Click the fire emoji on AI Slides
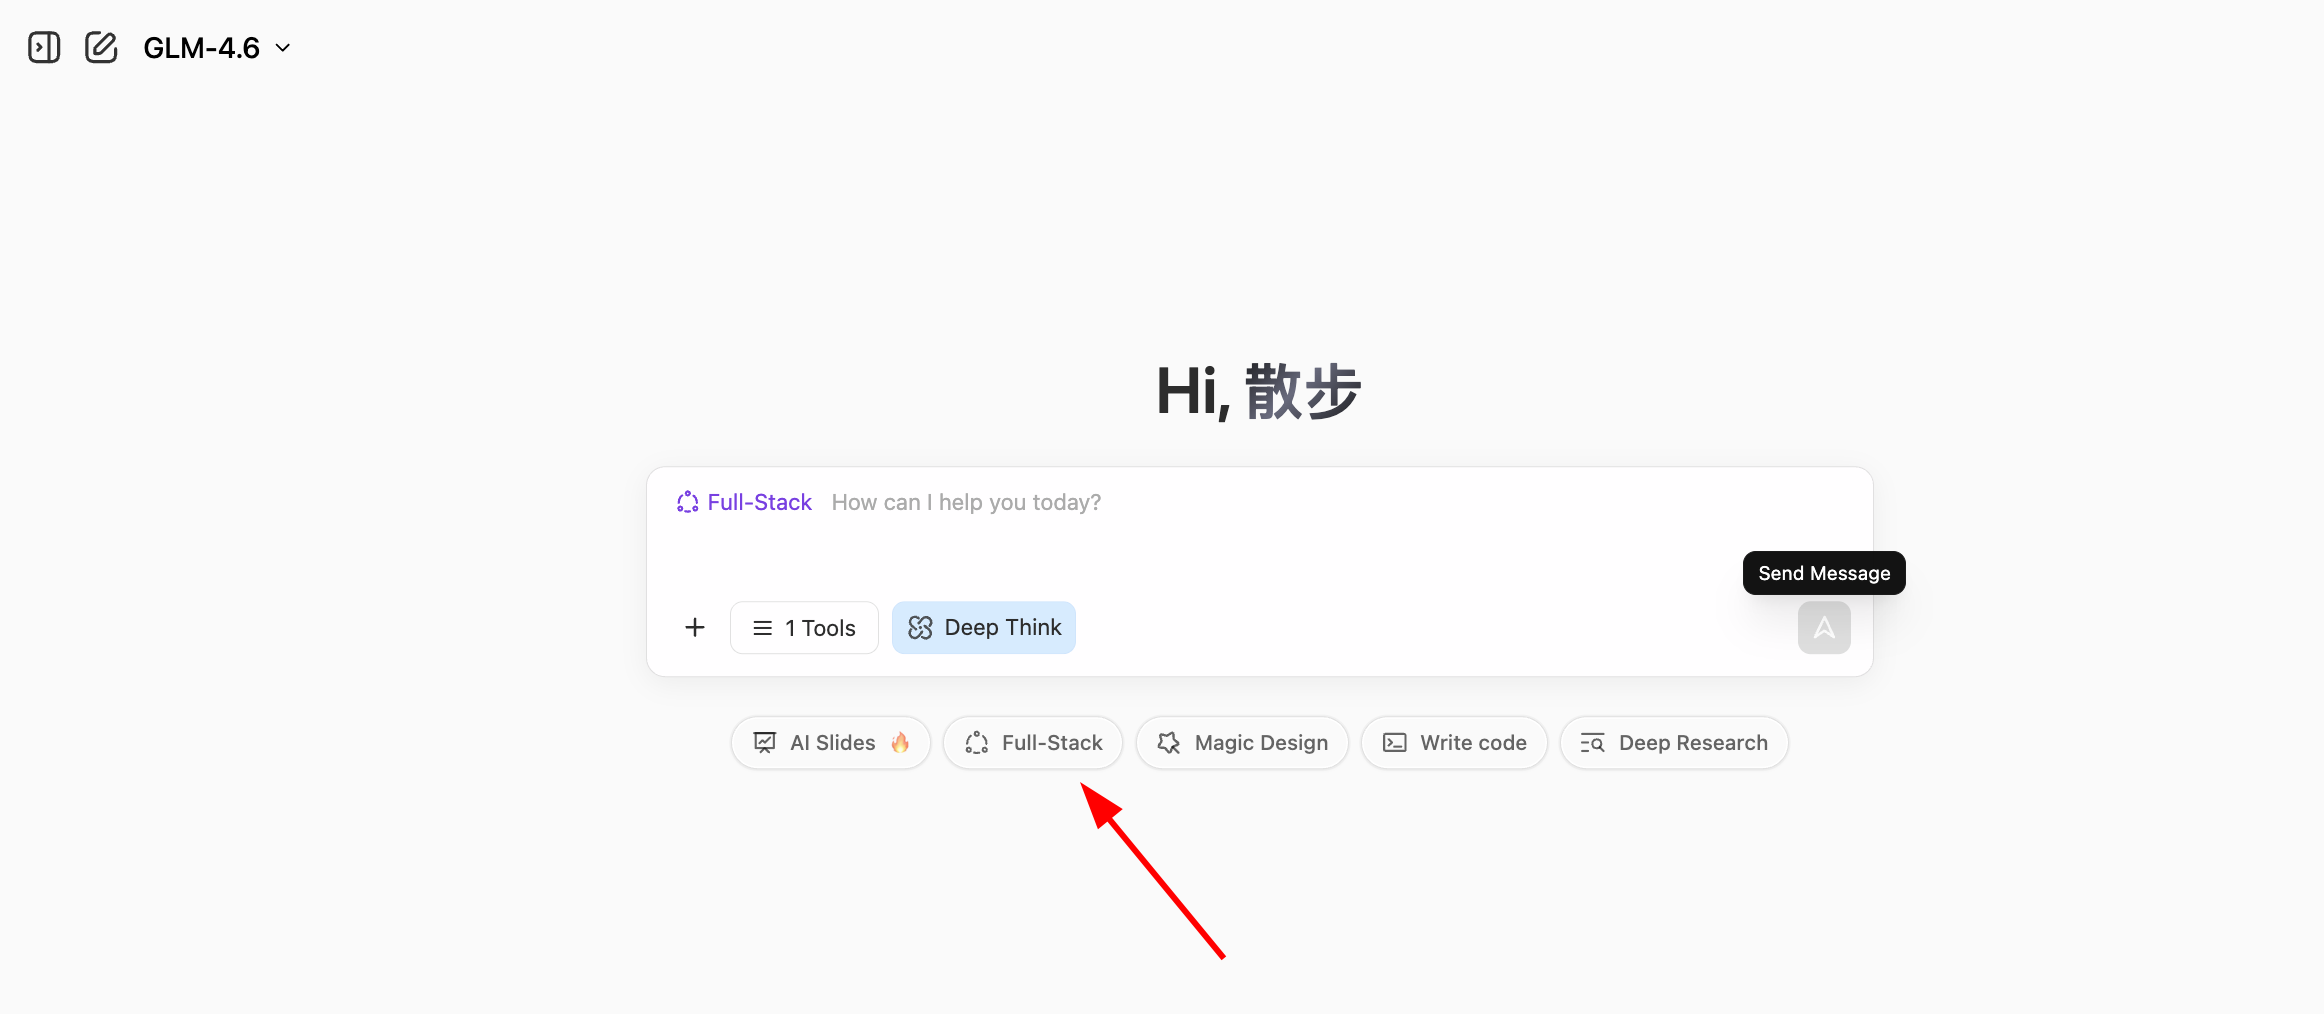2324x1014 pixels. click(x=900, y=742)
